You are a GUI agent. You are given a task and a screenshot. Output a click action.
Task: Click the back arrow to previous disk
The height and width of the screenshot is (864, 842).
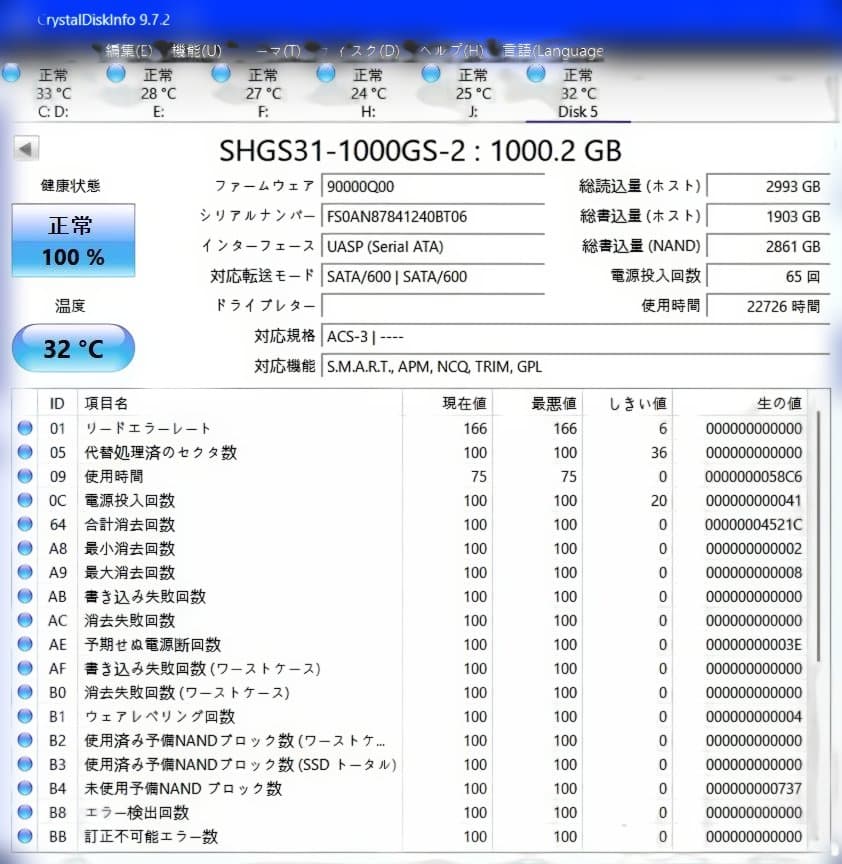click(x=25, y=148)
